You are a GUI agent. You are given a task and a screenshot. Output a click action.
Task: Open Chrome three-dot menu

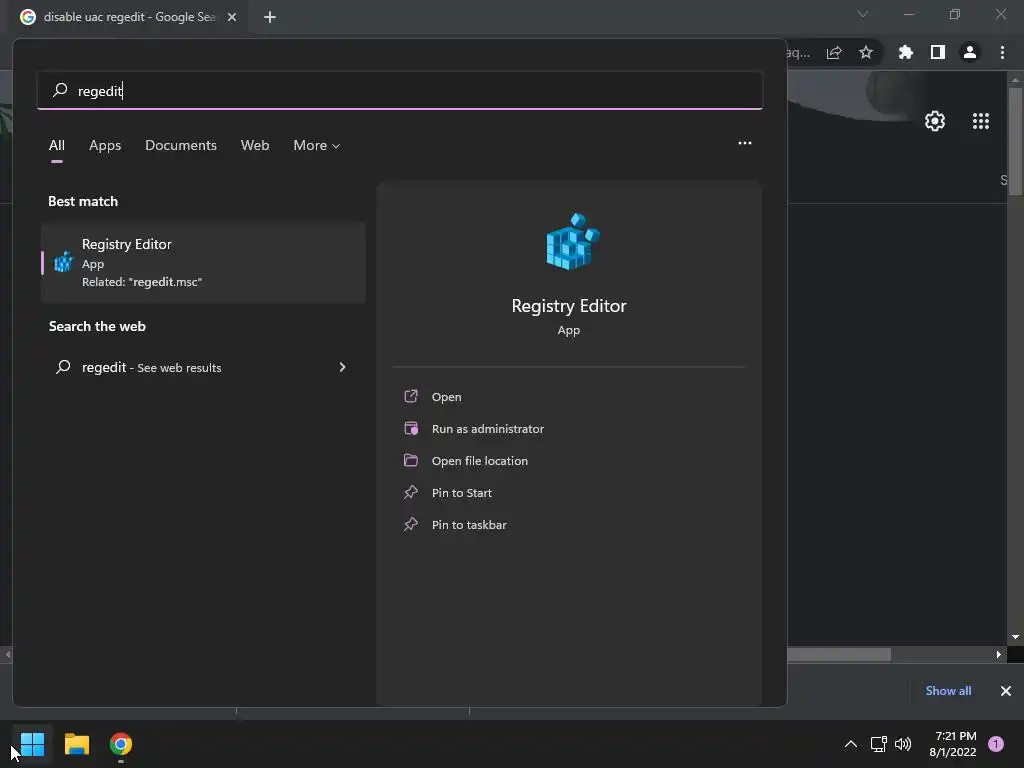coord(1002,52)
